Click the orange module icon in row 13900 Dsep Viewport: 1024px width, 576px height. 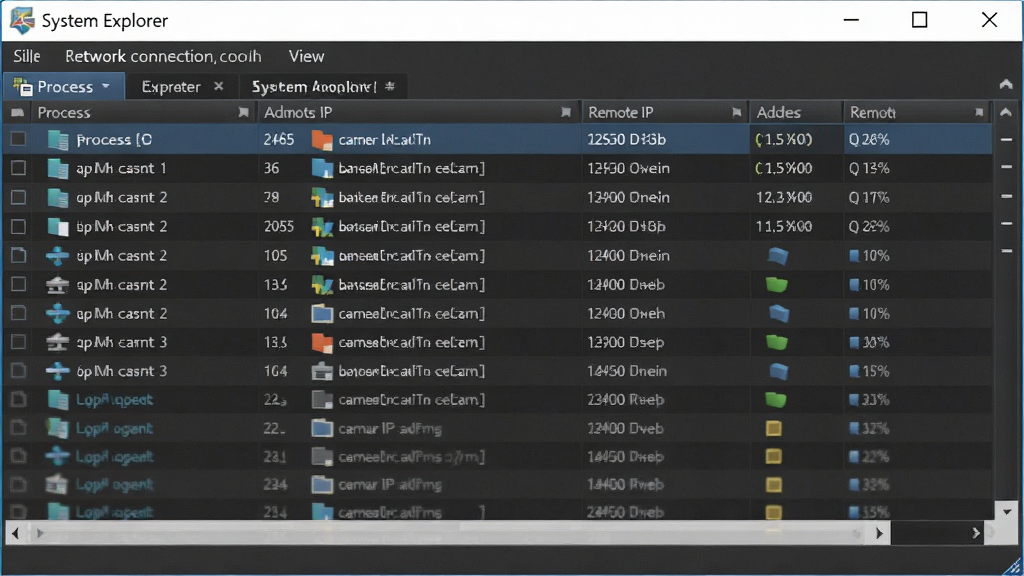[322, 342]
